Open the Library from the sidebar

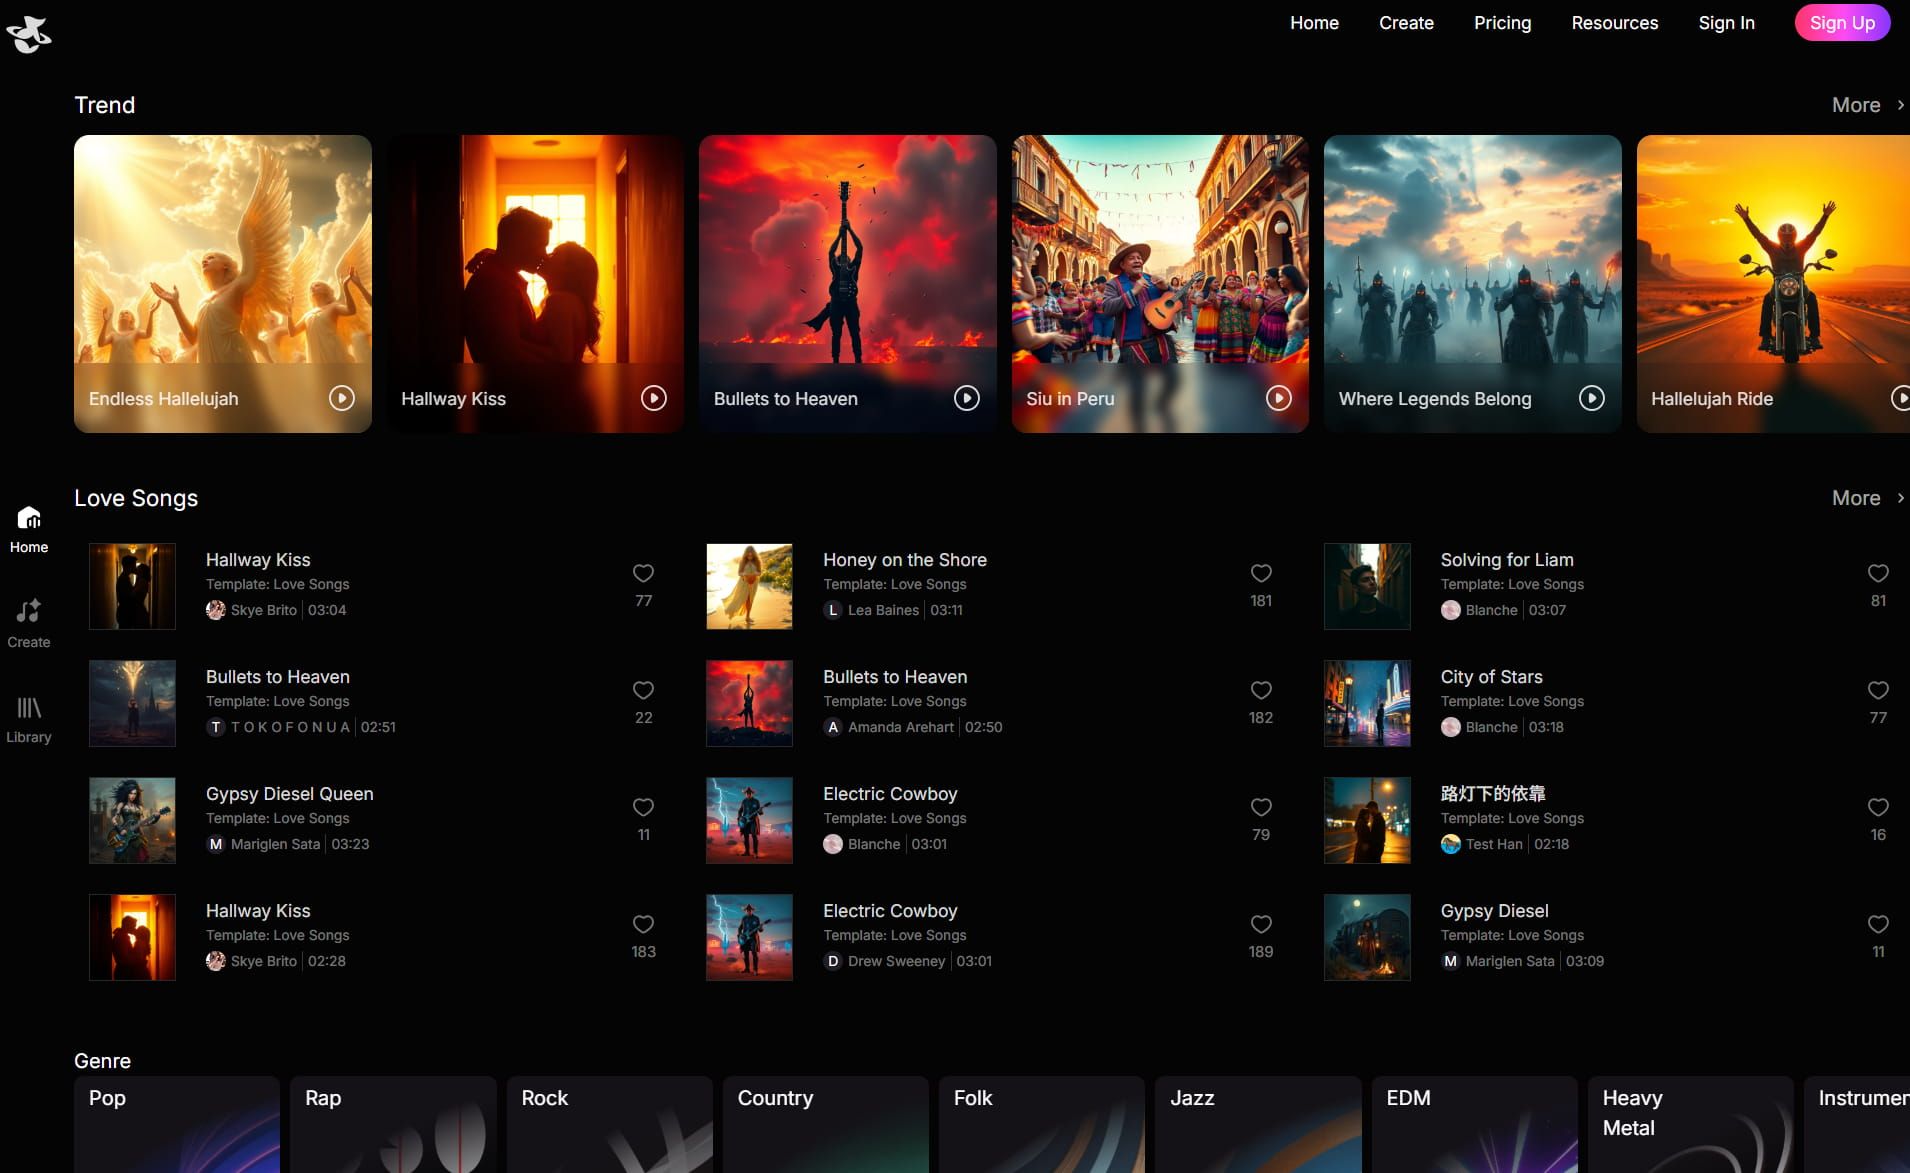[29, 719]
